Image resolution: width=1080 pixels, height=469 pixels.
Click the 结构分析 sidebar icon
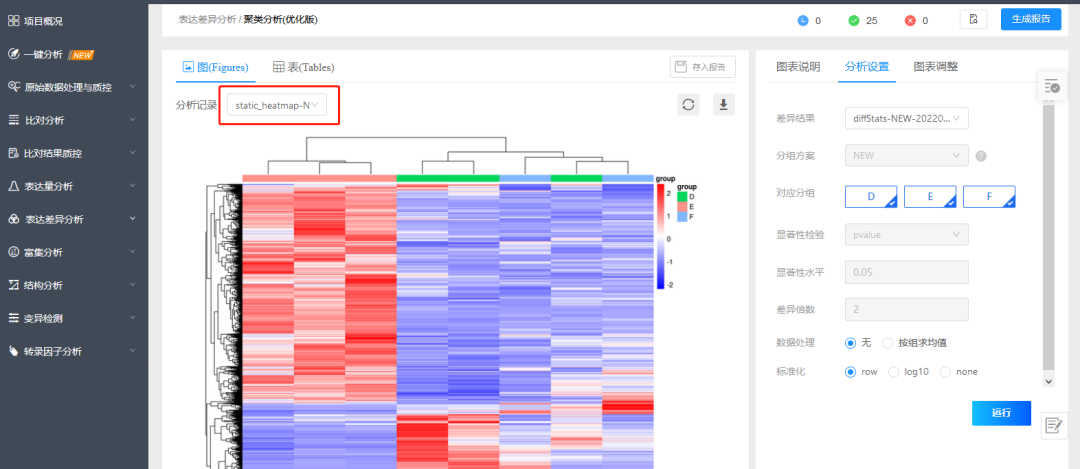pyautogui.click(x=13, y=285)
